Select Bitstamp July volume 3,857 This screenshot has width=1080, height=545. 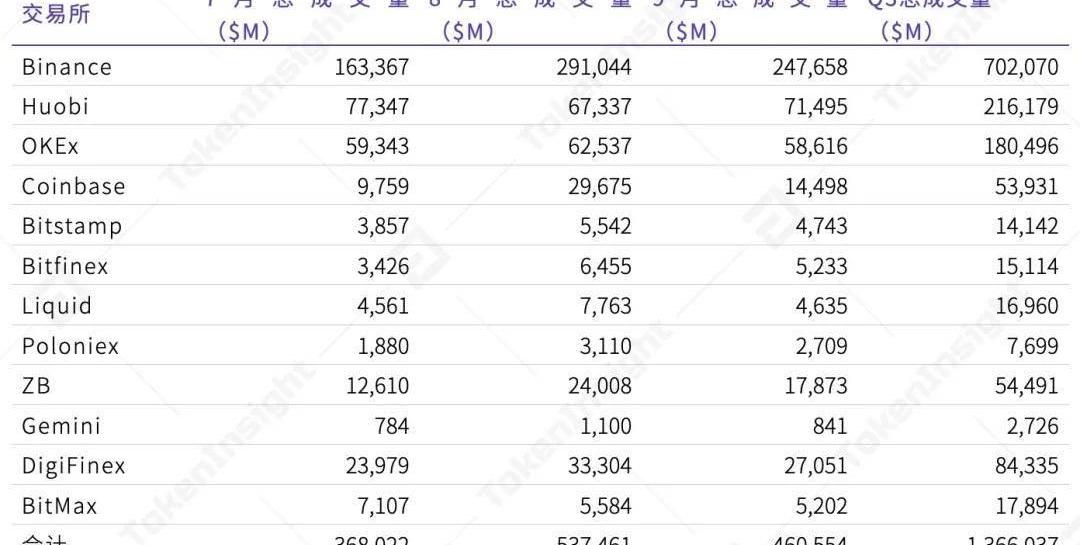click(383, 226)
